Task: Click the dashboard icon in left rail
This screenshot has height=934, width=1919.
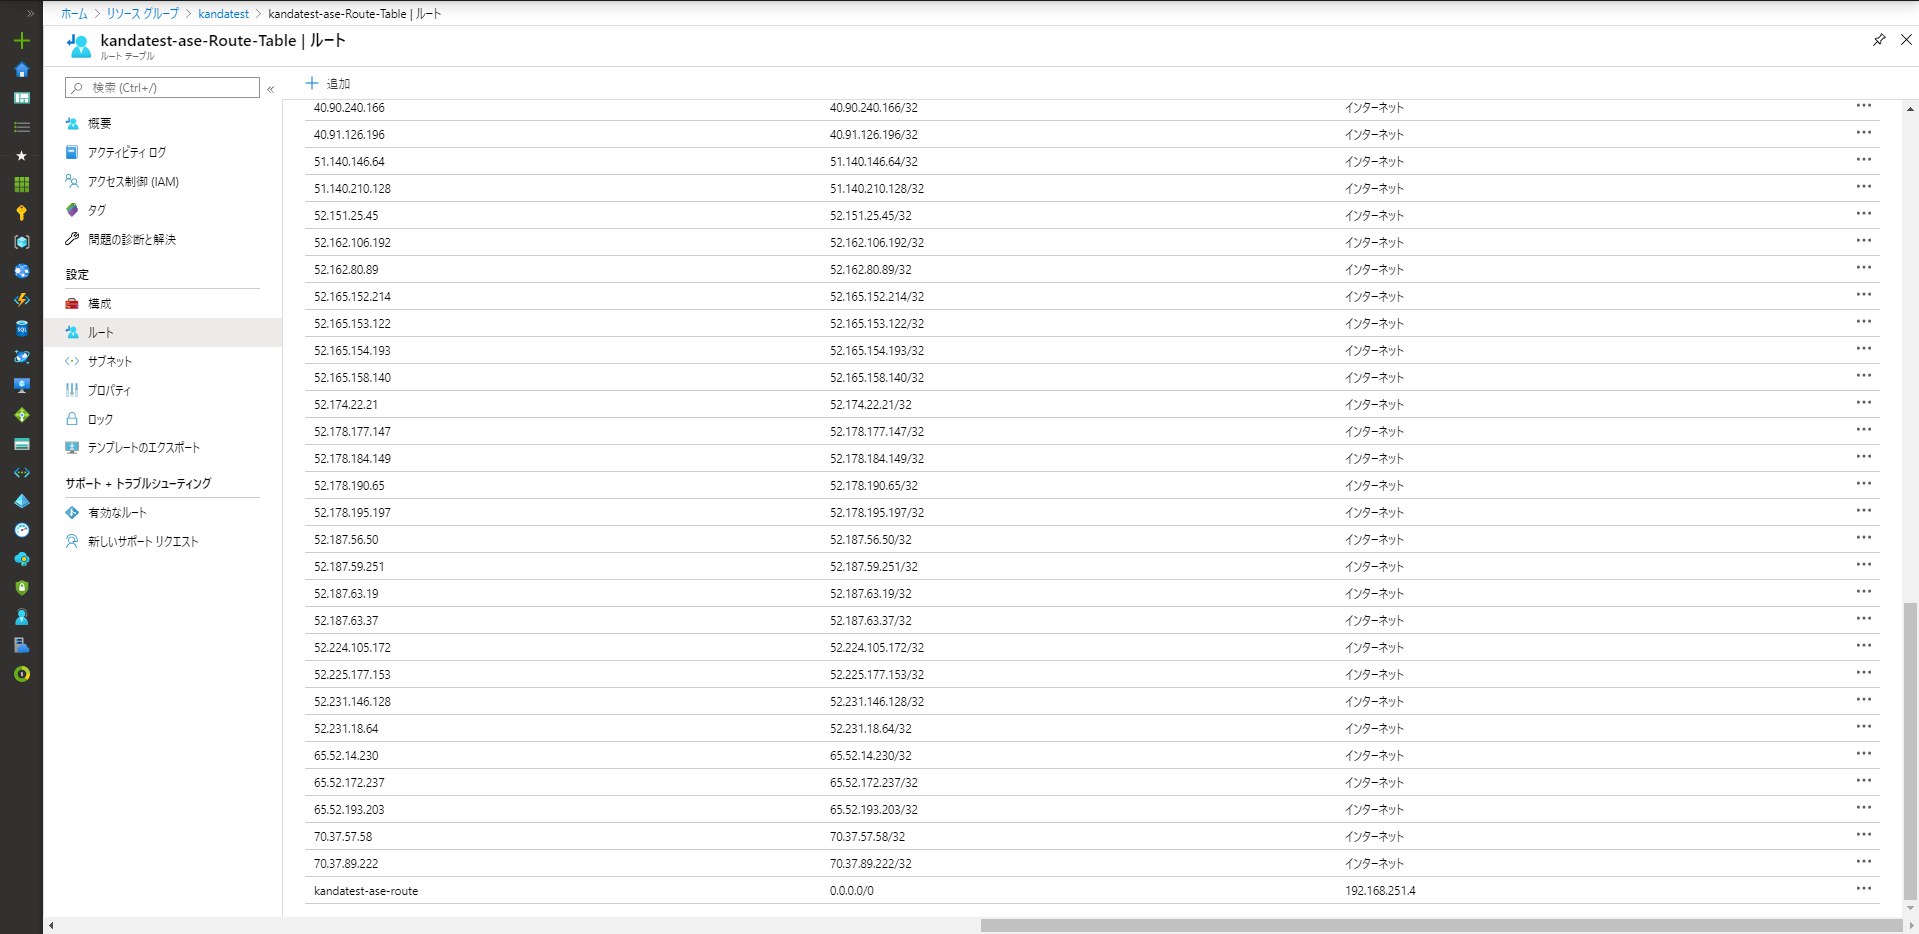Action: [x=21, y=98]
